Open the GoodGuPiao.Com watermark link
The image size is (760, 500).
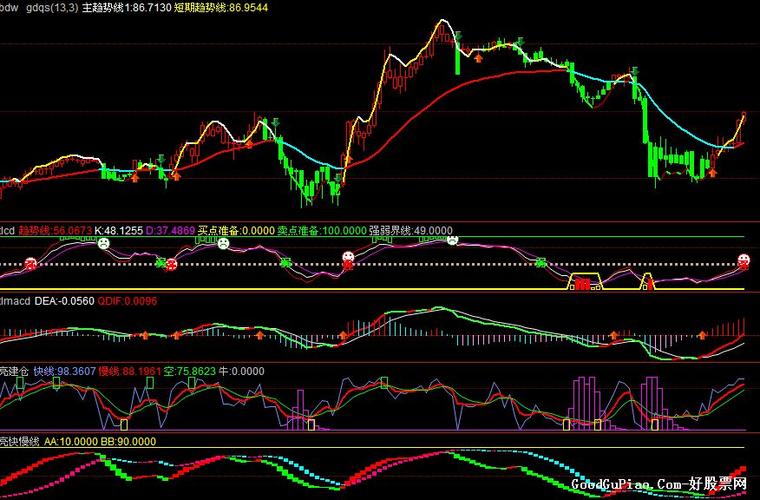tap(659, 484)
